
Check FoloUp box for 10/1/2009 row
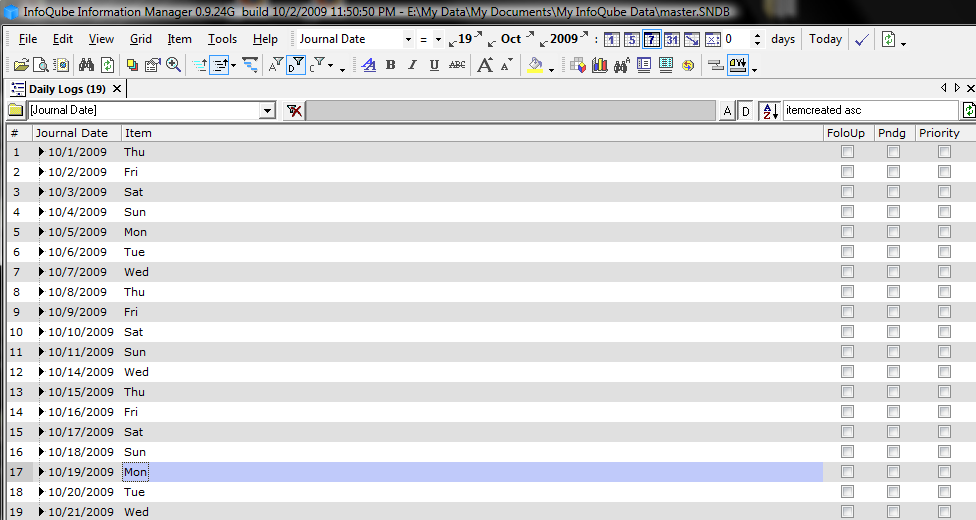(847, 152)
